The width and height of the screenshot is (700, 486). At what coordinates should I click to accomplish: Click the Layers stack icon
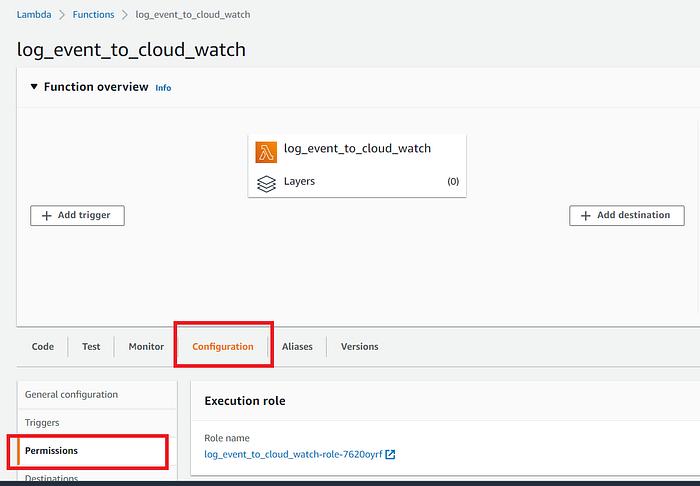[x=267, y=183]
